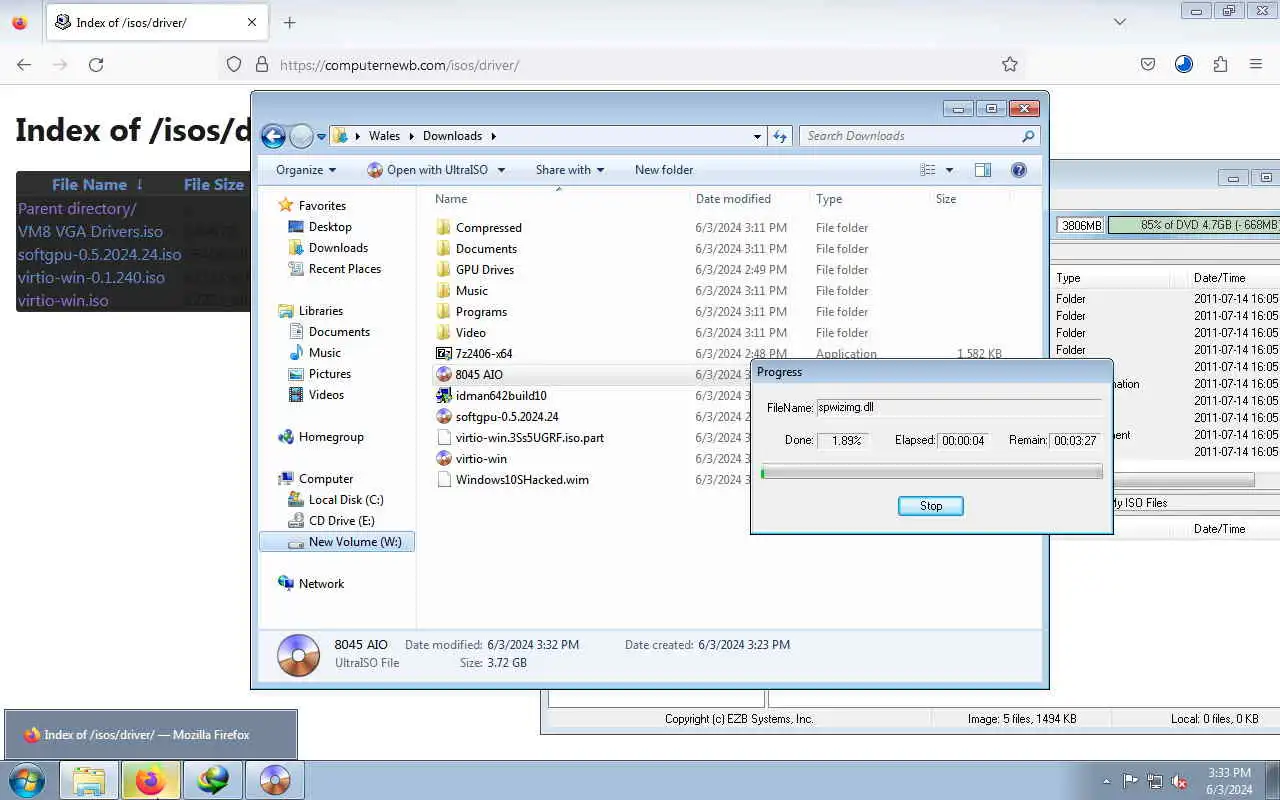Select Recent Places in the sidebar
The image size is (1280, 800).
click(344, 269)
